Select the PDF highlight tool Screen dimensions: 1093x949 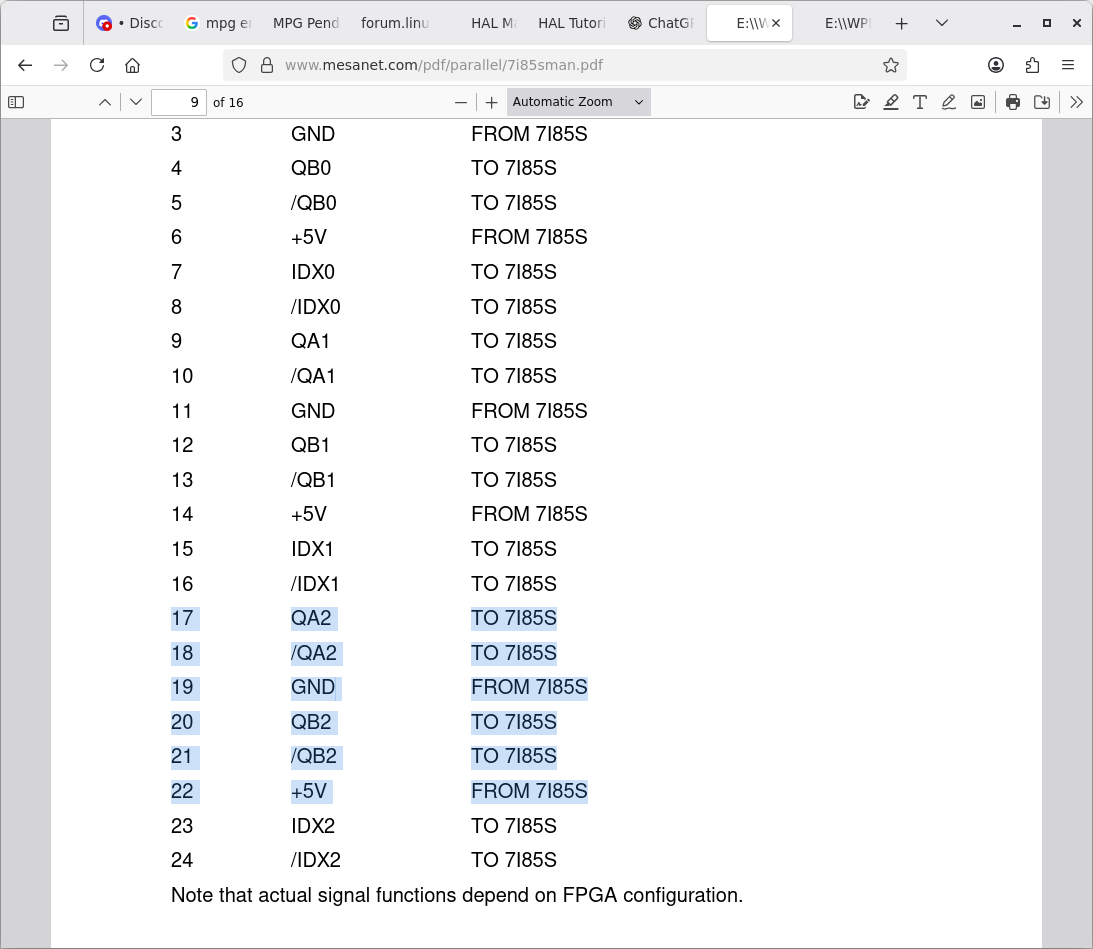890,102
